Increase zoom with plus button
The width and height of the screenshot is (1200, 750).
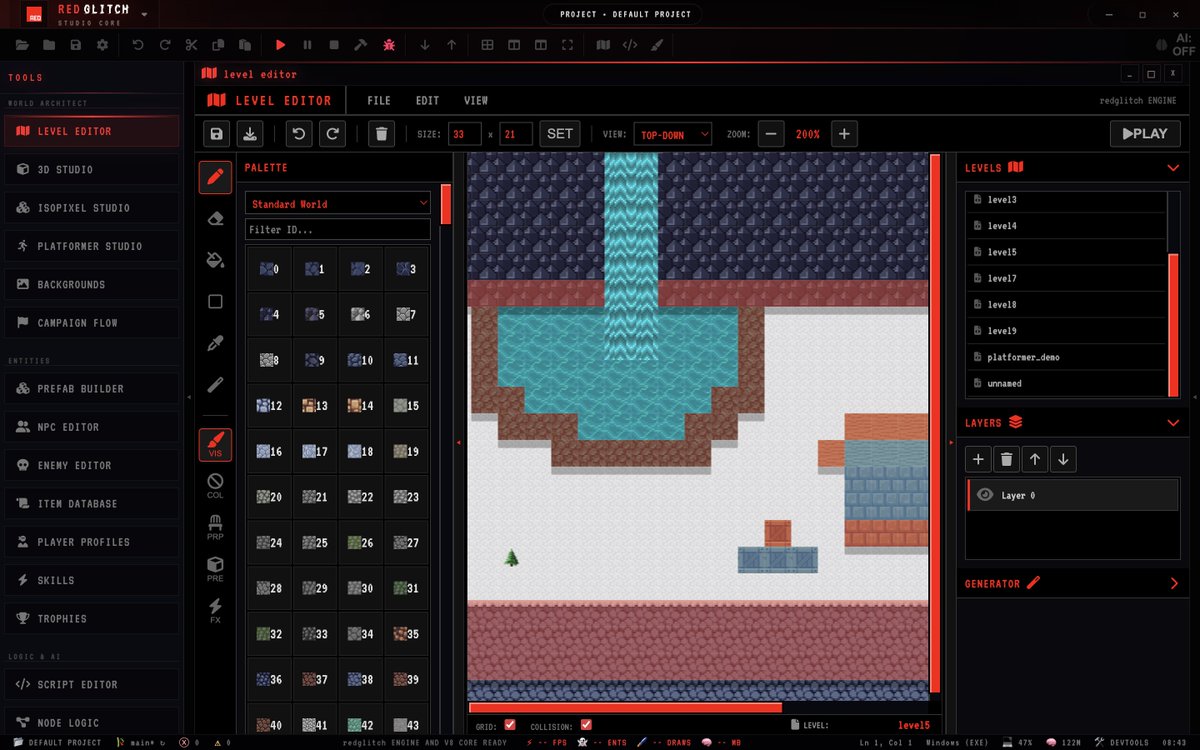point(844,134)
